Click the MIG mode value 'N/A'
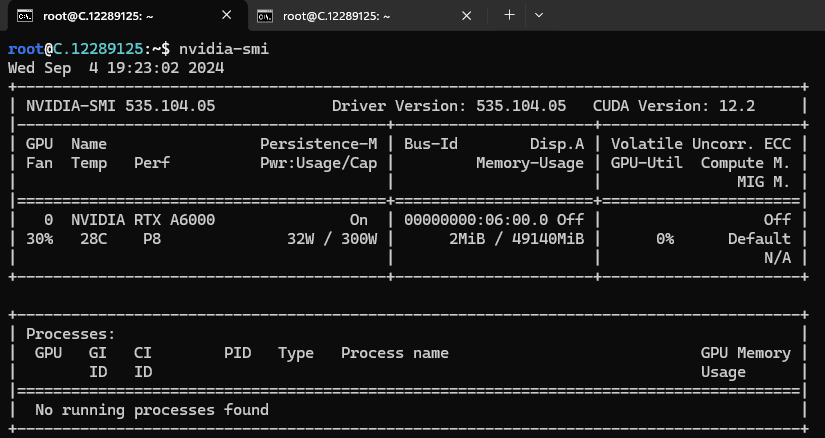 [x=777, y=257]
